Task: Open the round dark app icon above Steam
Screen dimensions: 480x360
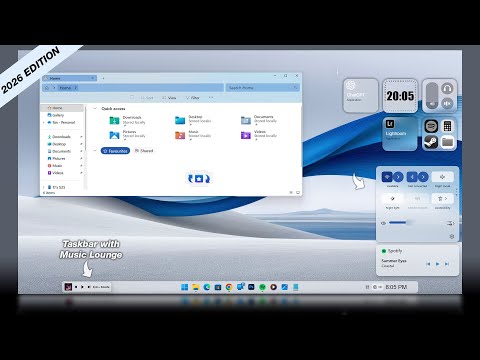Action: point(431,126)
